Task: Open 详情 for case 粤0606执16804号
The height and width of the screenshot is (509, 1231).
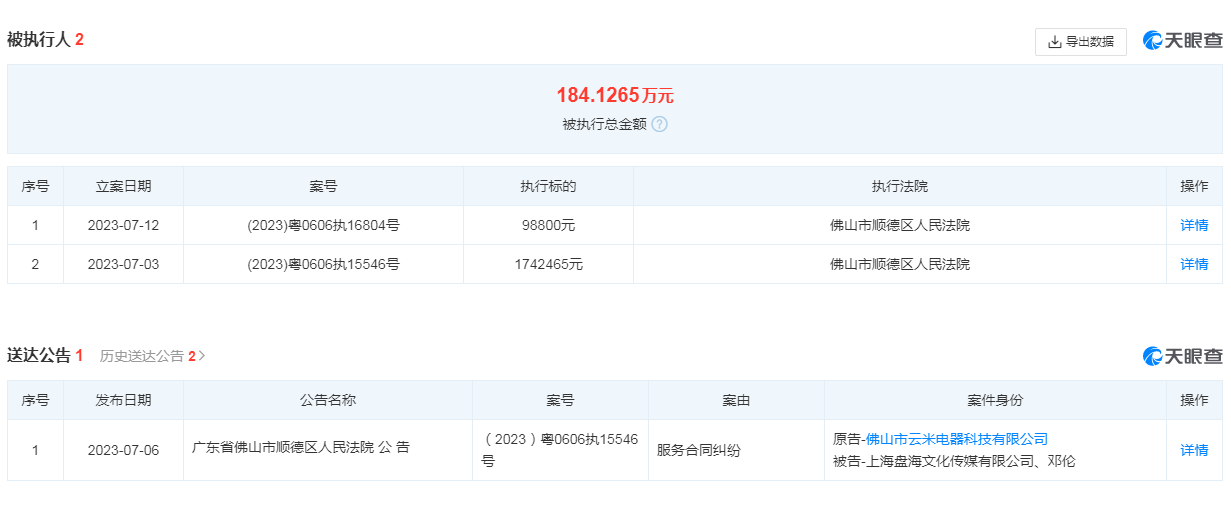Action: coord(1194,225)
